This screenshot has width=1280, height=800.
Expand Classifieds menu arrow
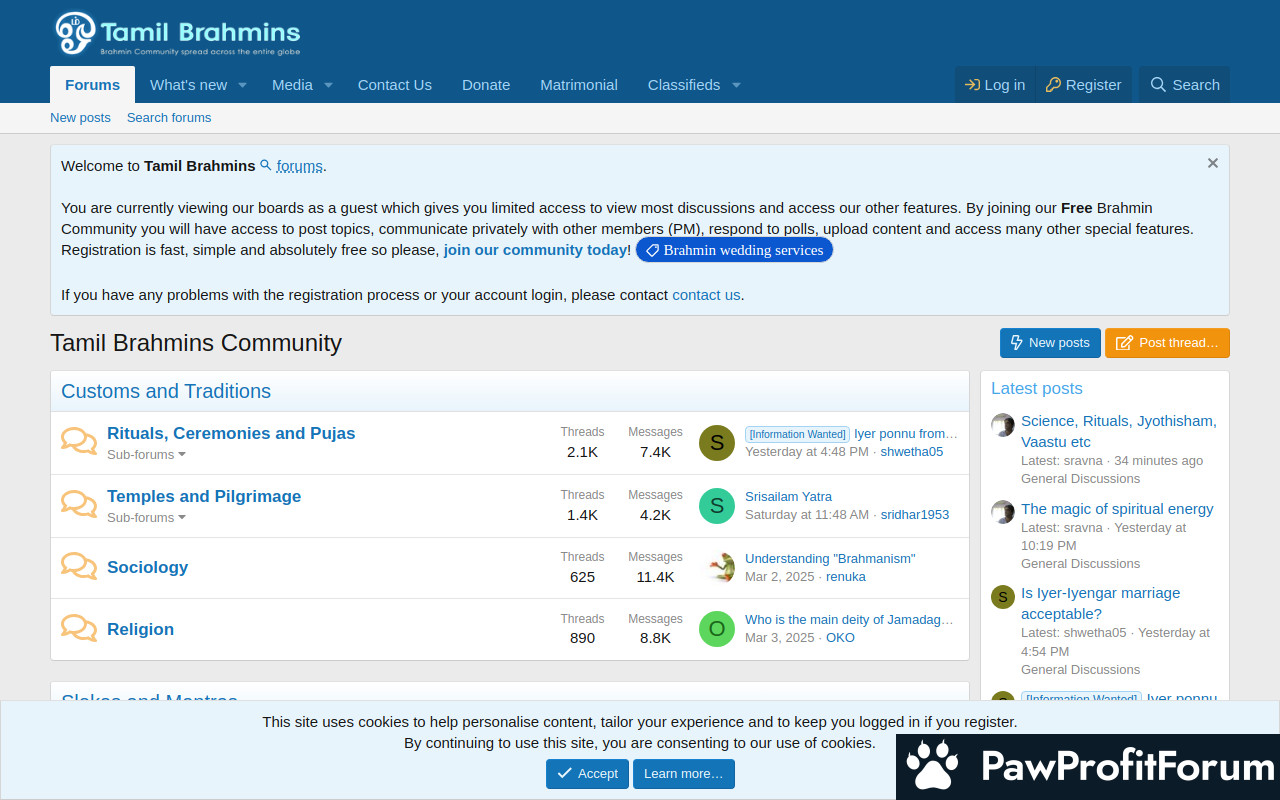pos(736,85)
